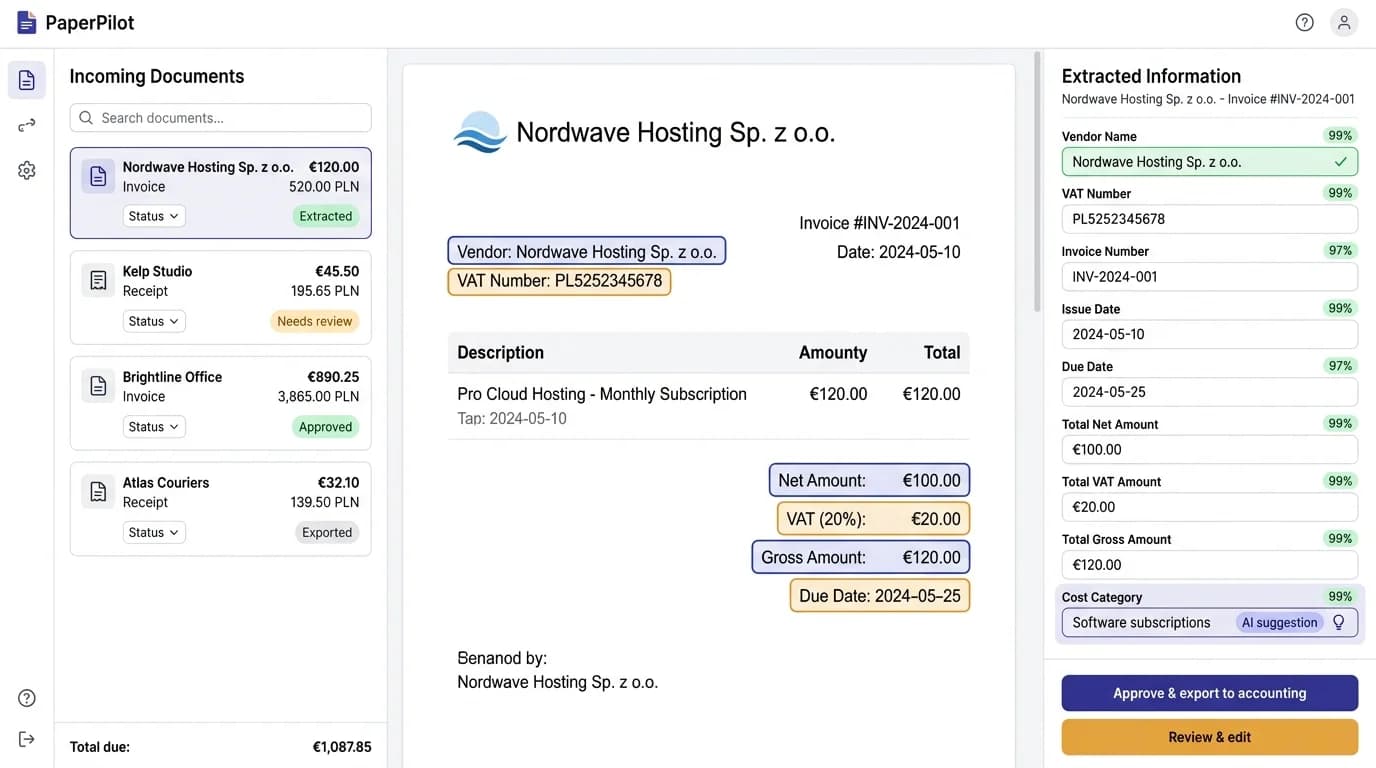Click the bottom-sidebar help icon
The height and width of the screenshot is (768, 1376).
click(27, 698)
